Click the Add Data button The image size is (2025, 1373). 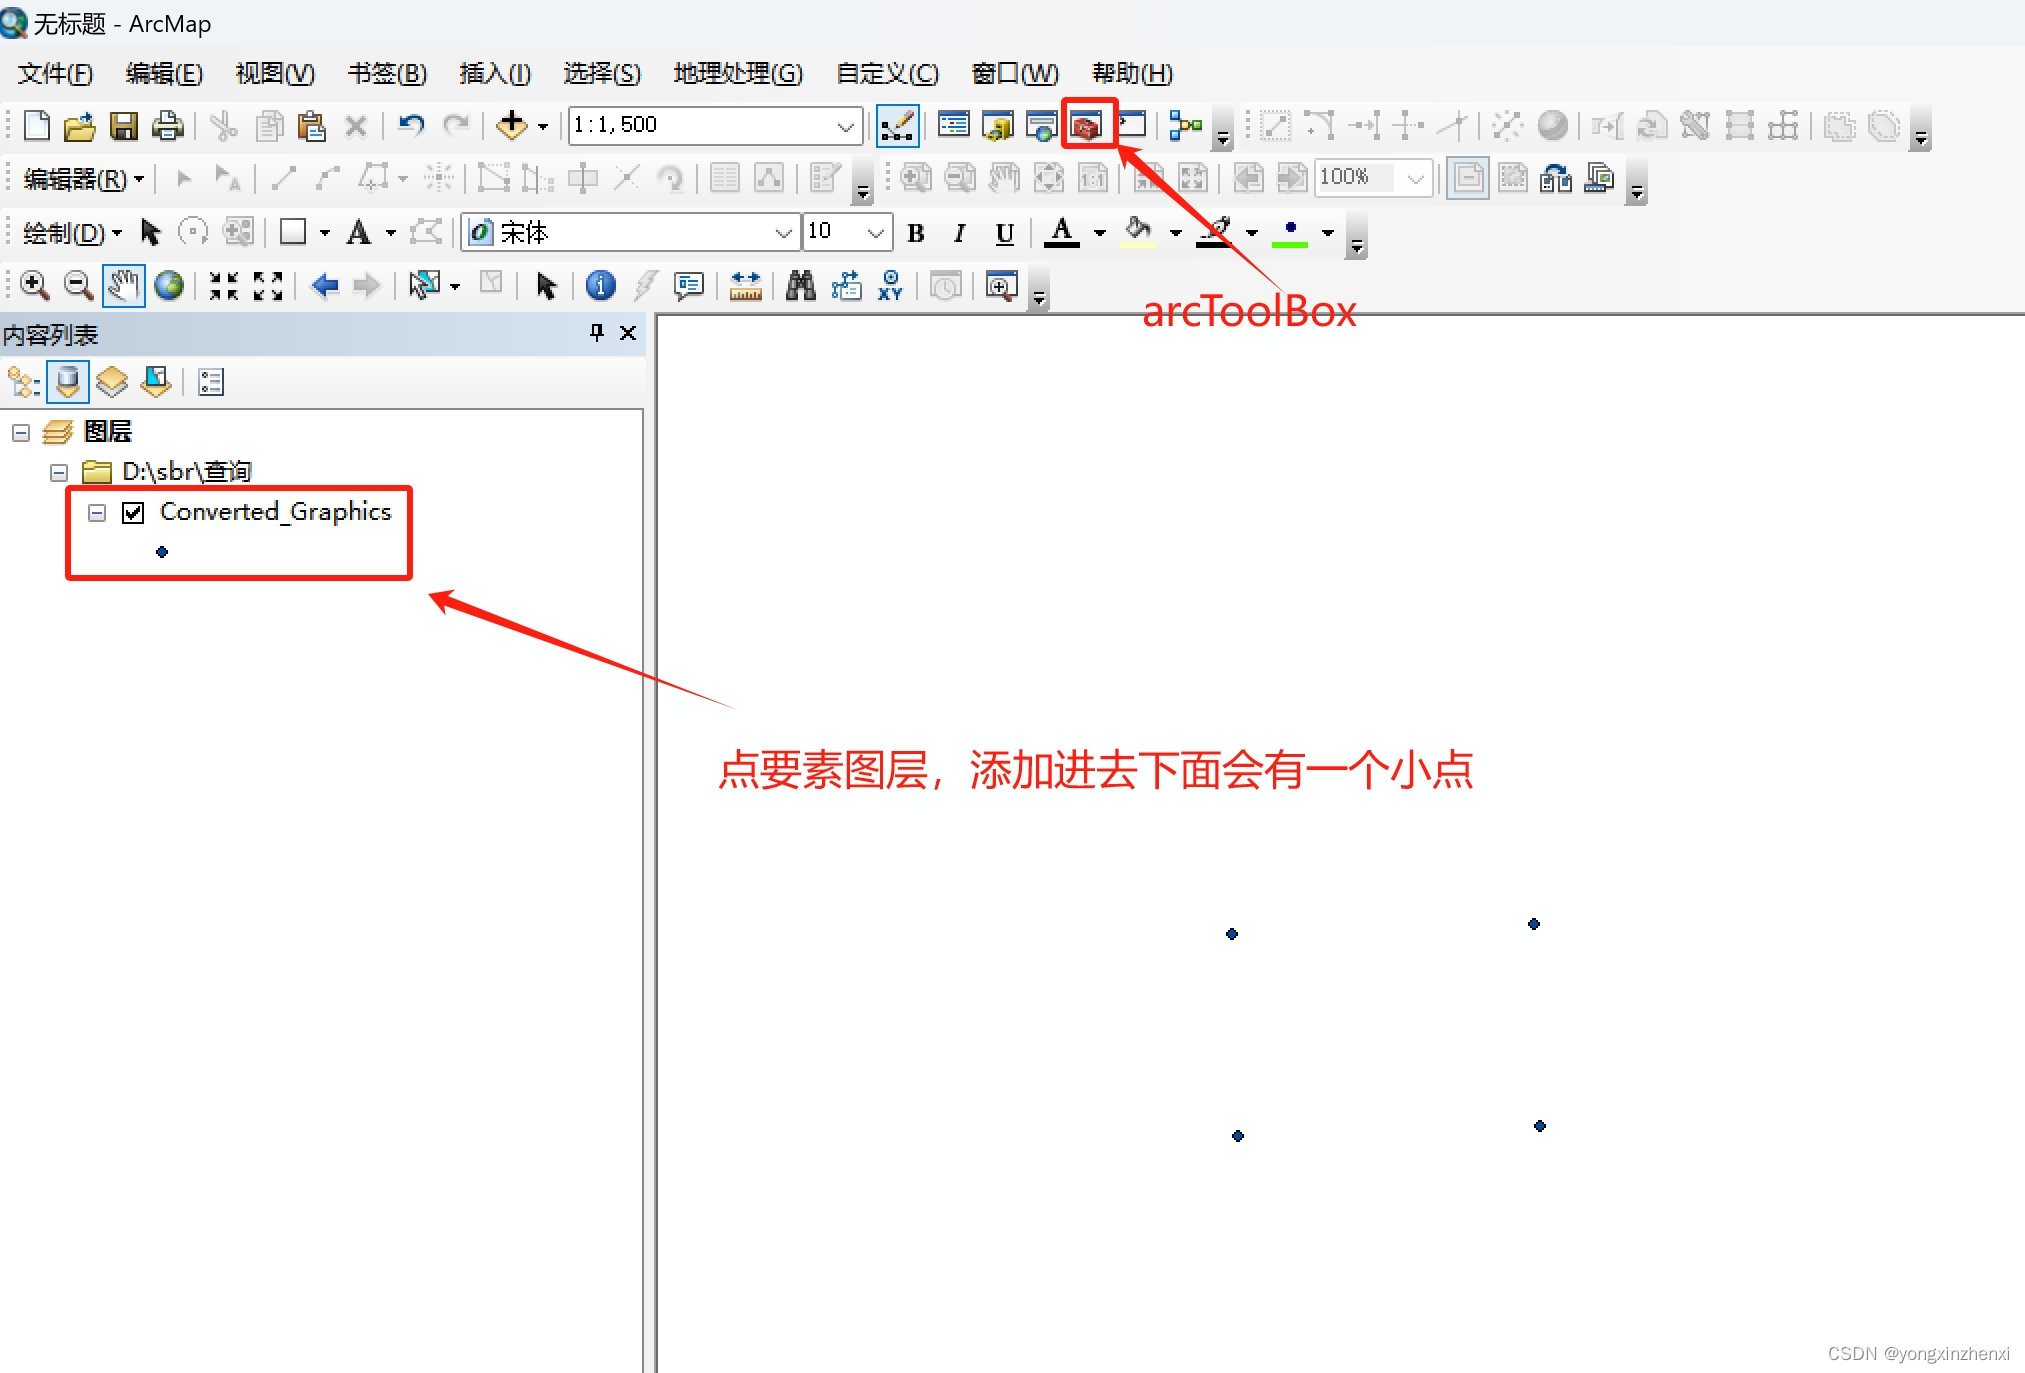(512, 125)
